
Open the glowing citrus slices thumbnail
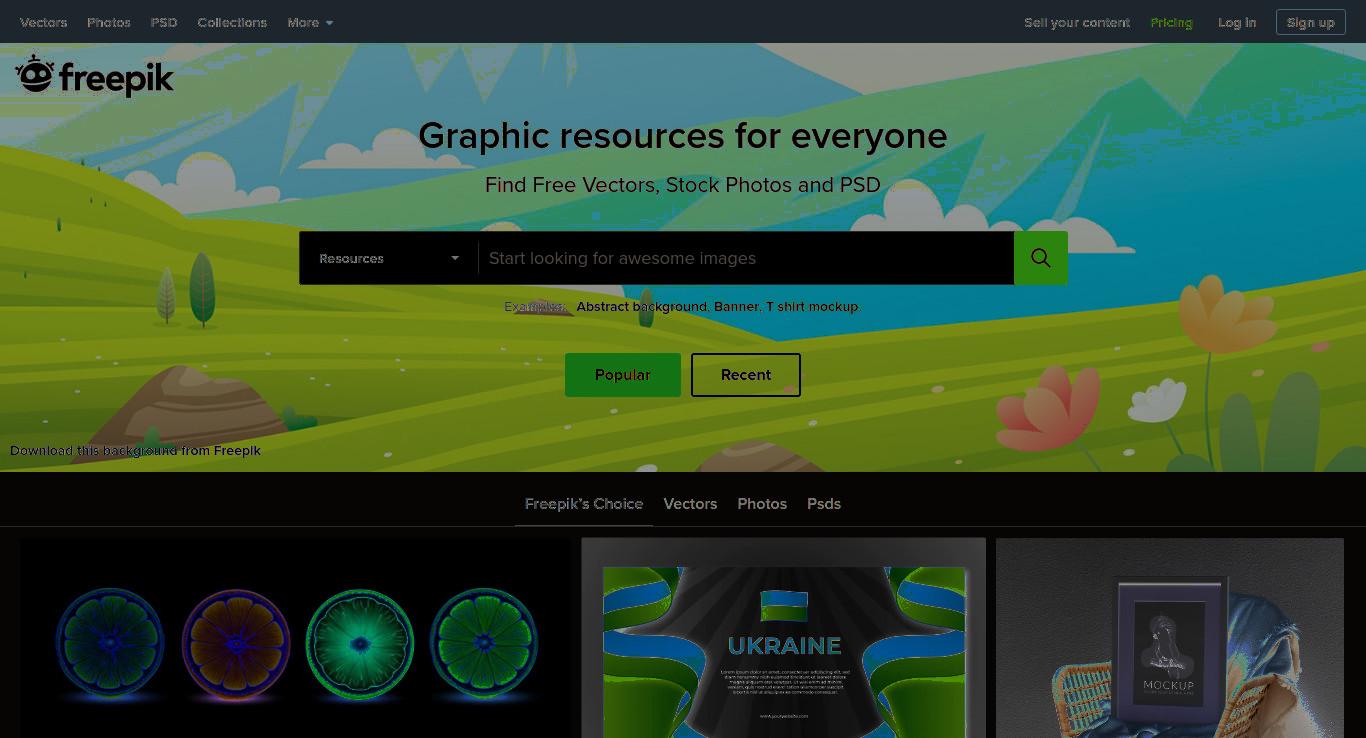coord(296,638)
